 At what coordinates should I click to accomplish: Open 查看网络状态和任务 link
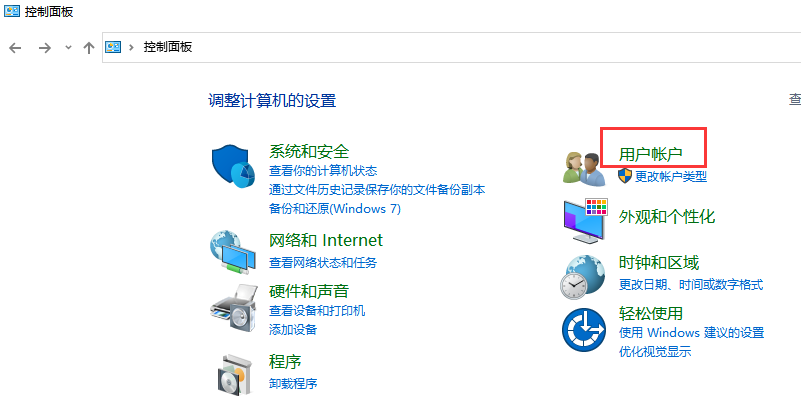pos(323,263)
